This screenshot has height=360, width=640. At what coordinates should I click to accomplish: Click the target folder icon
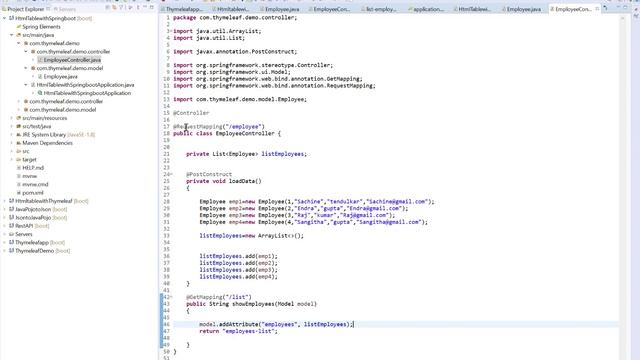pos(19,160)
